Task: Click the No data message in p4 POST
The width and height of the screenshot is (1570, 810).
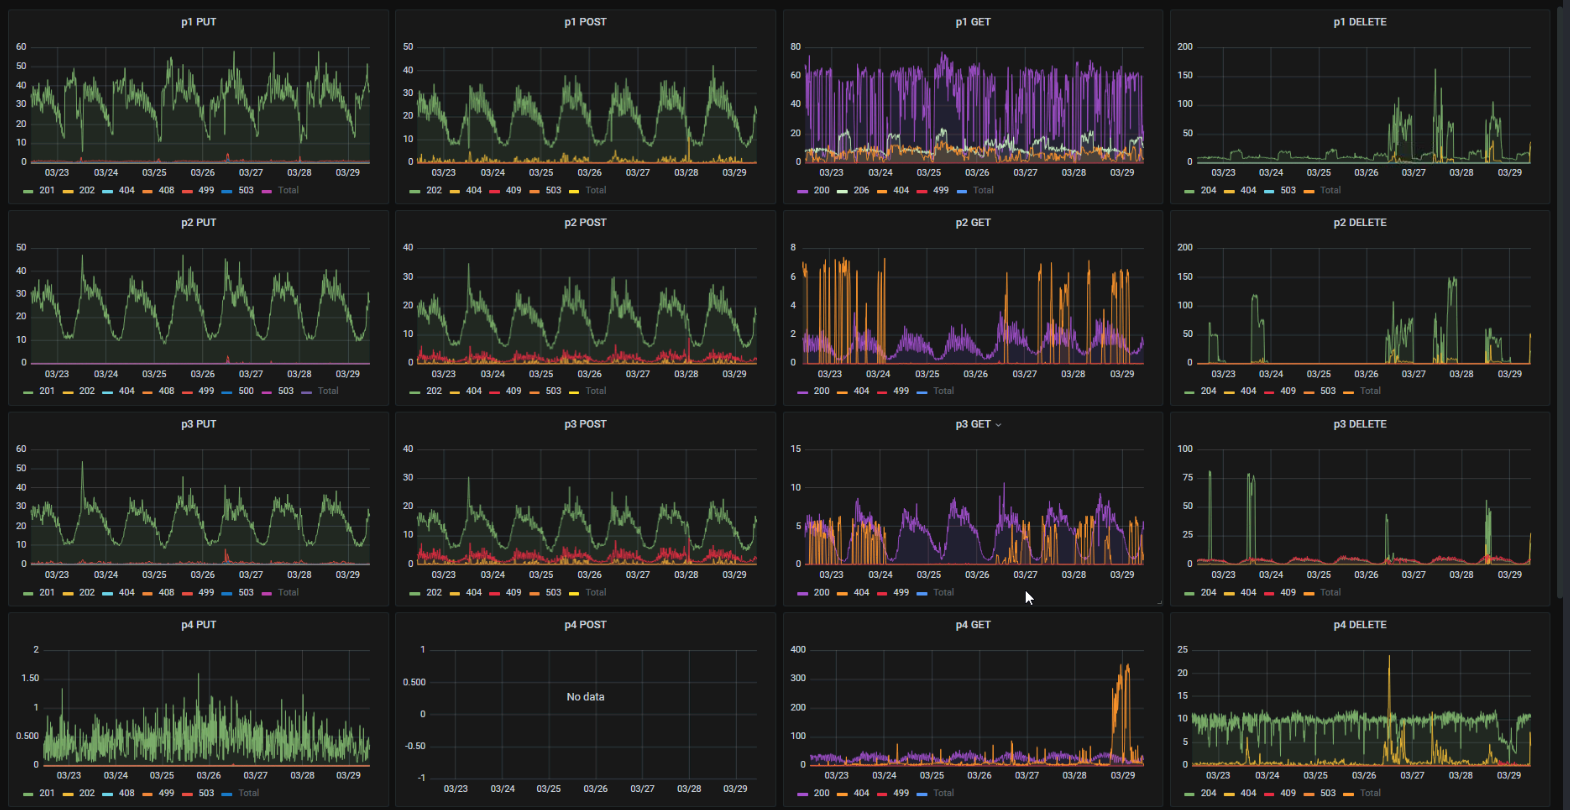Action: pyautogui.click(x=585, y=697)
